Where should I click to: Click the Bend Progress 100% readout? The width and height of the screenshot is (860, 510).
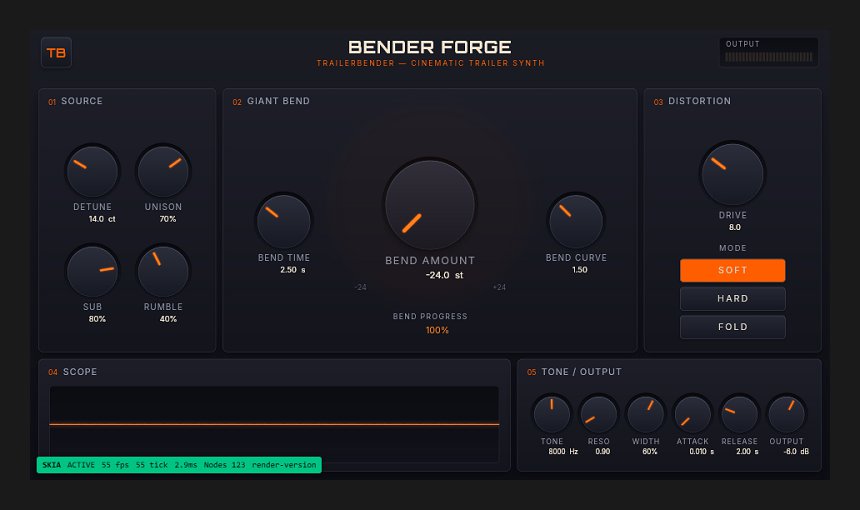[x=437, y=330]
